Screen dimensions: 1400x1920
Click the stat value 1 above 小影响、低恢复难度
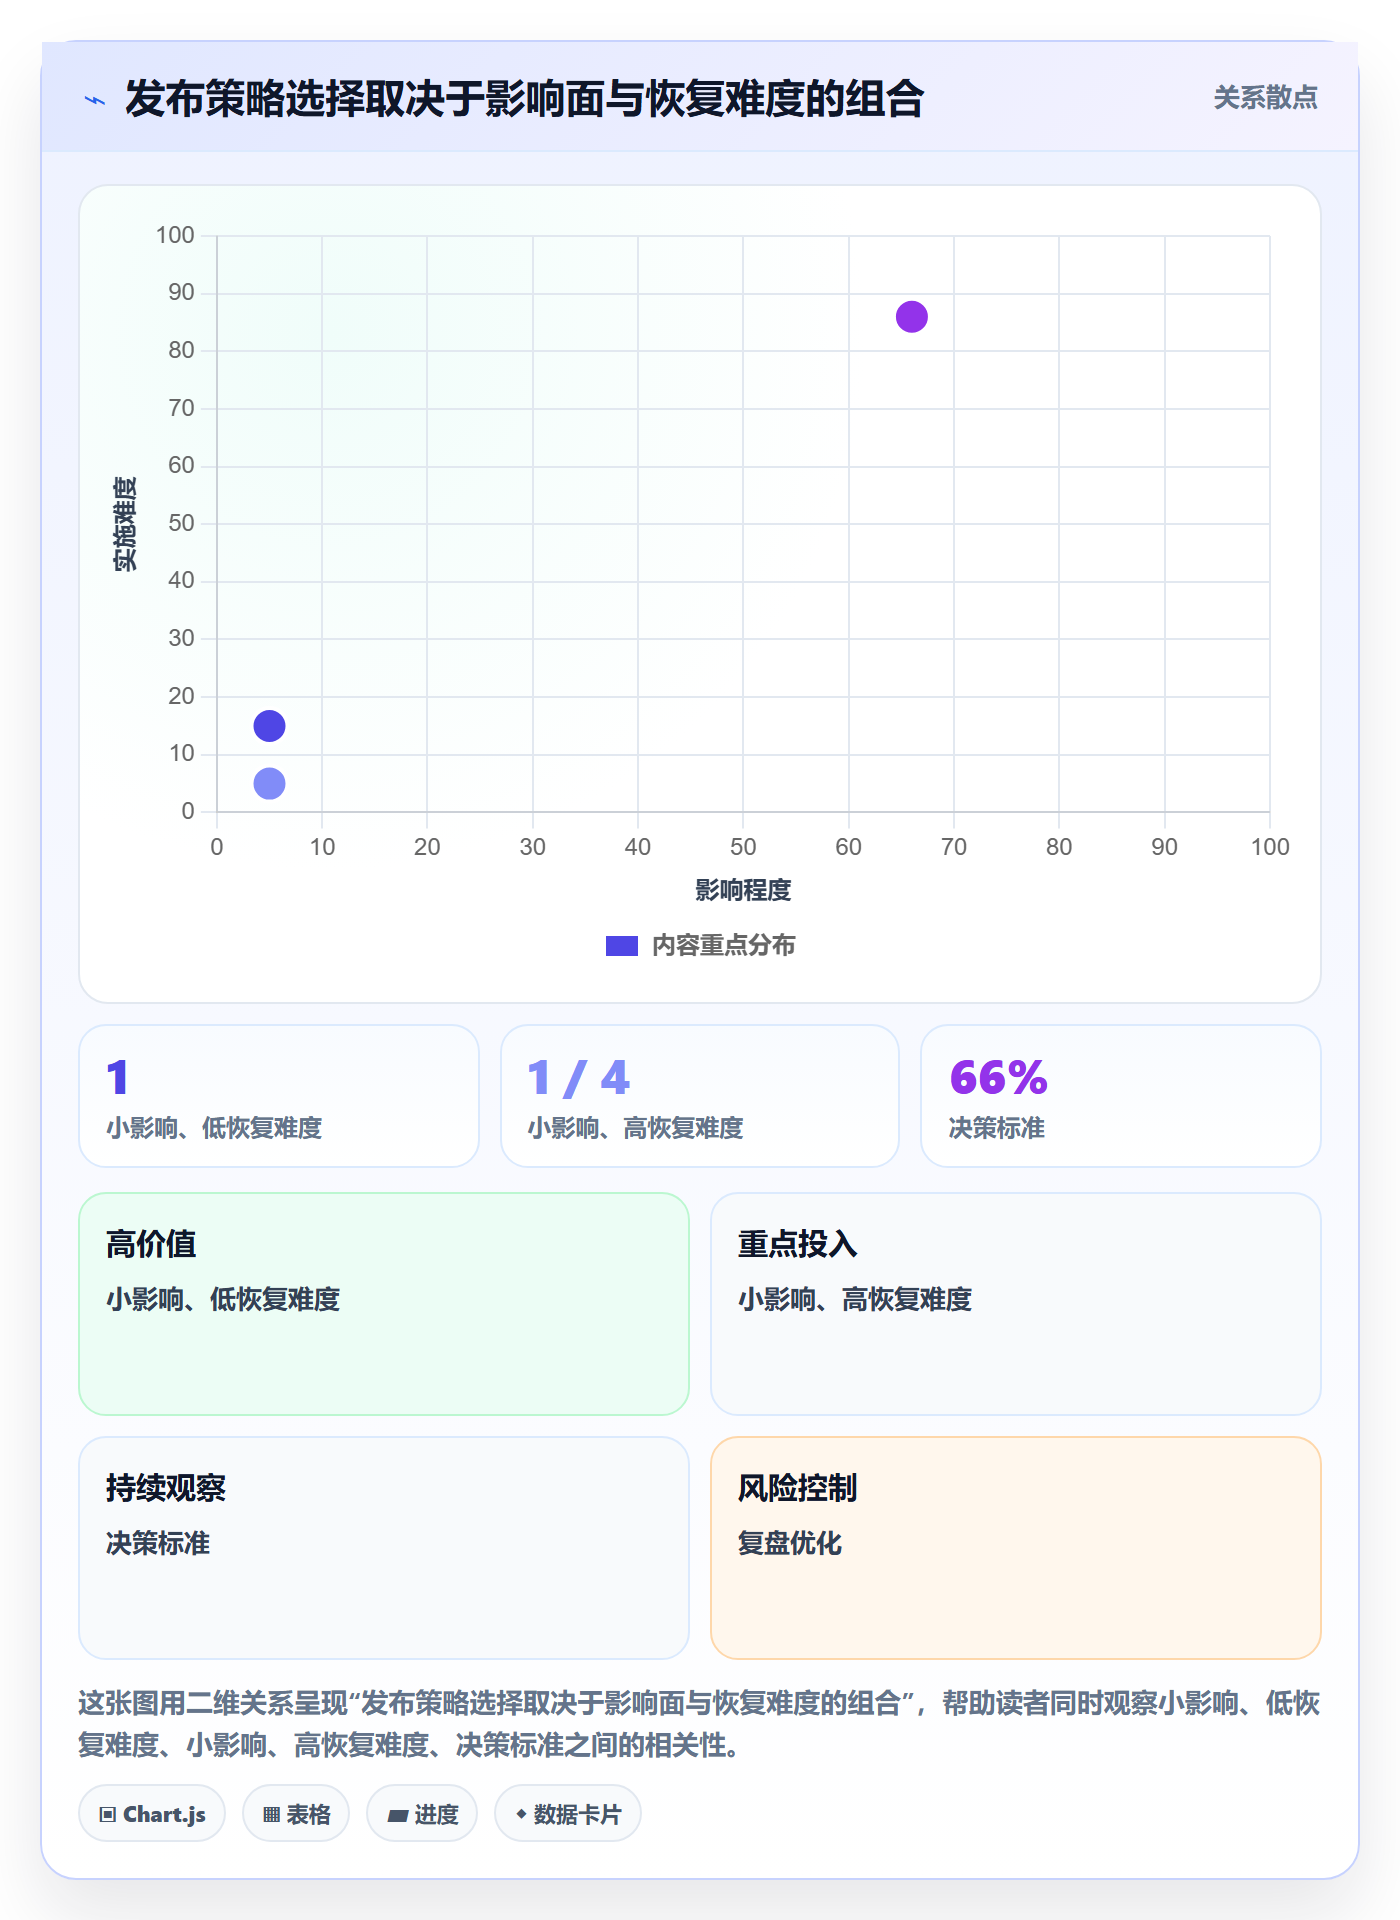(118, 1078)
